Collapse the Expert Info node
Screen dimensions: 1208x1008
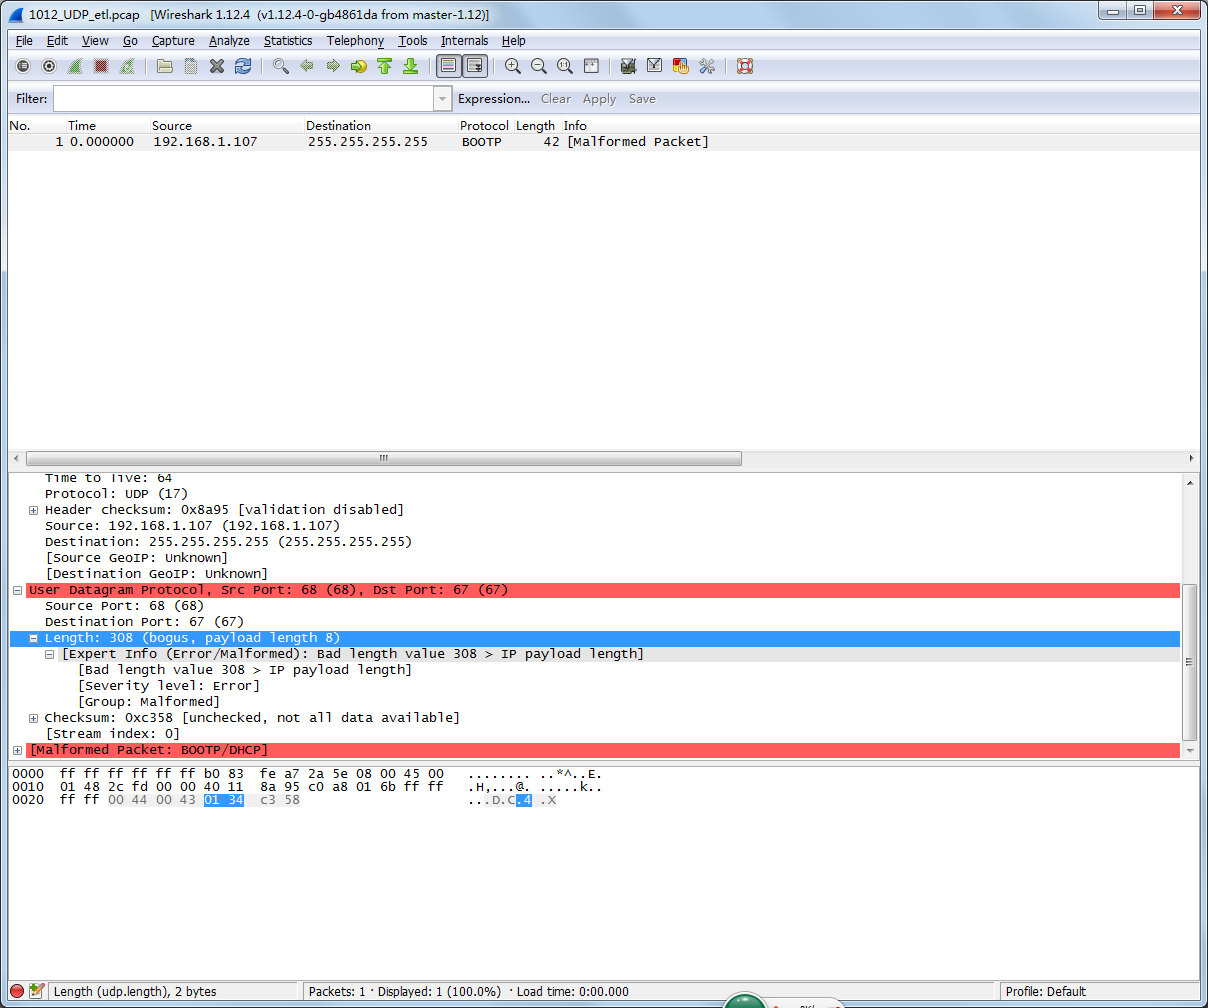pyautogui.click(x=49, y=654)
